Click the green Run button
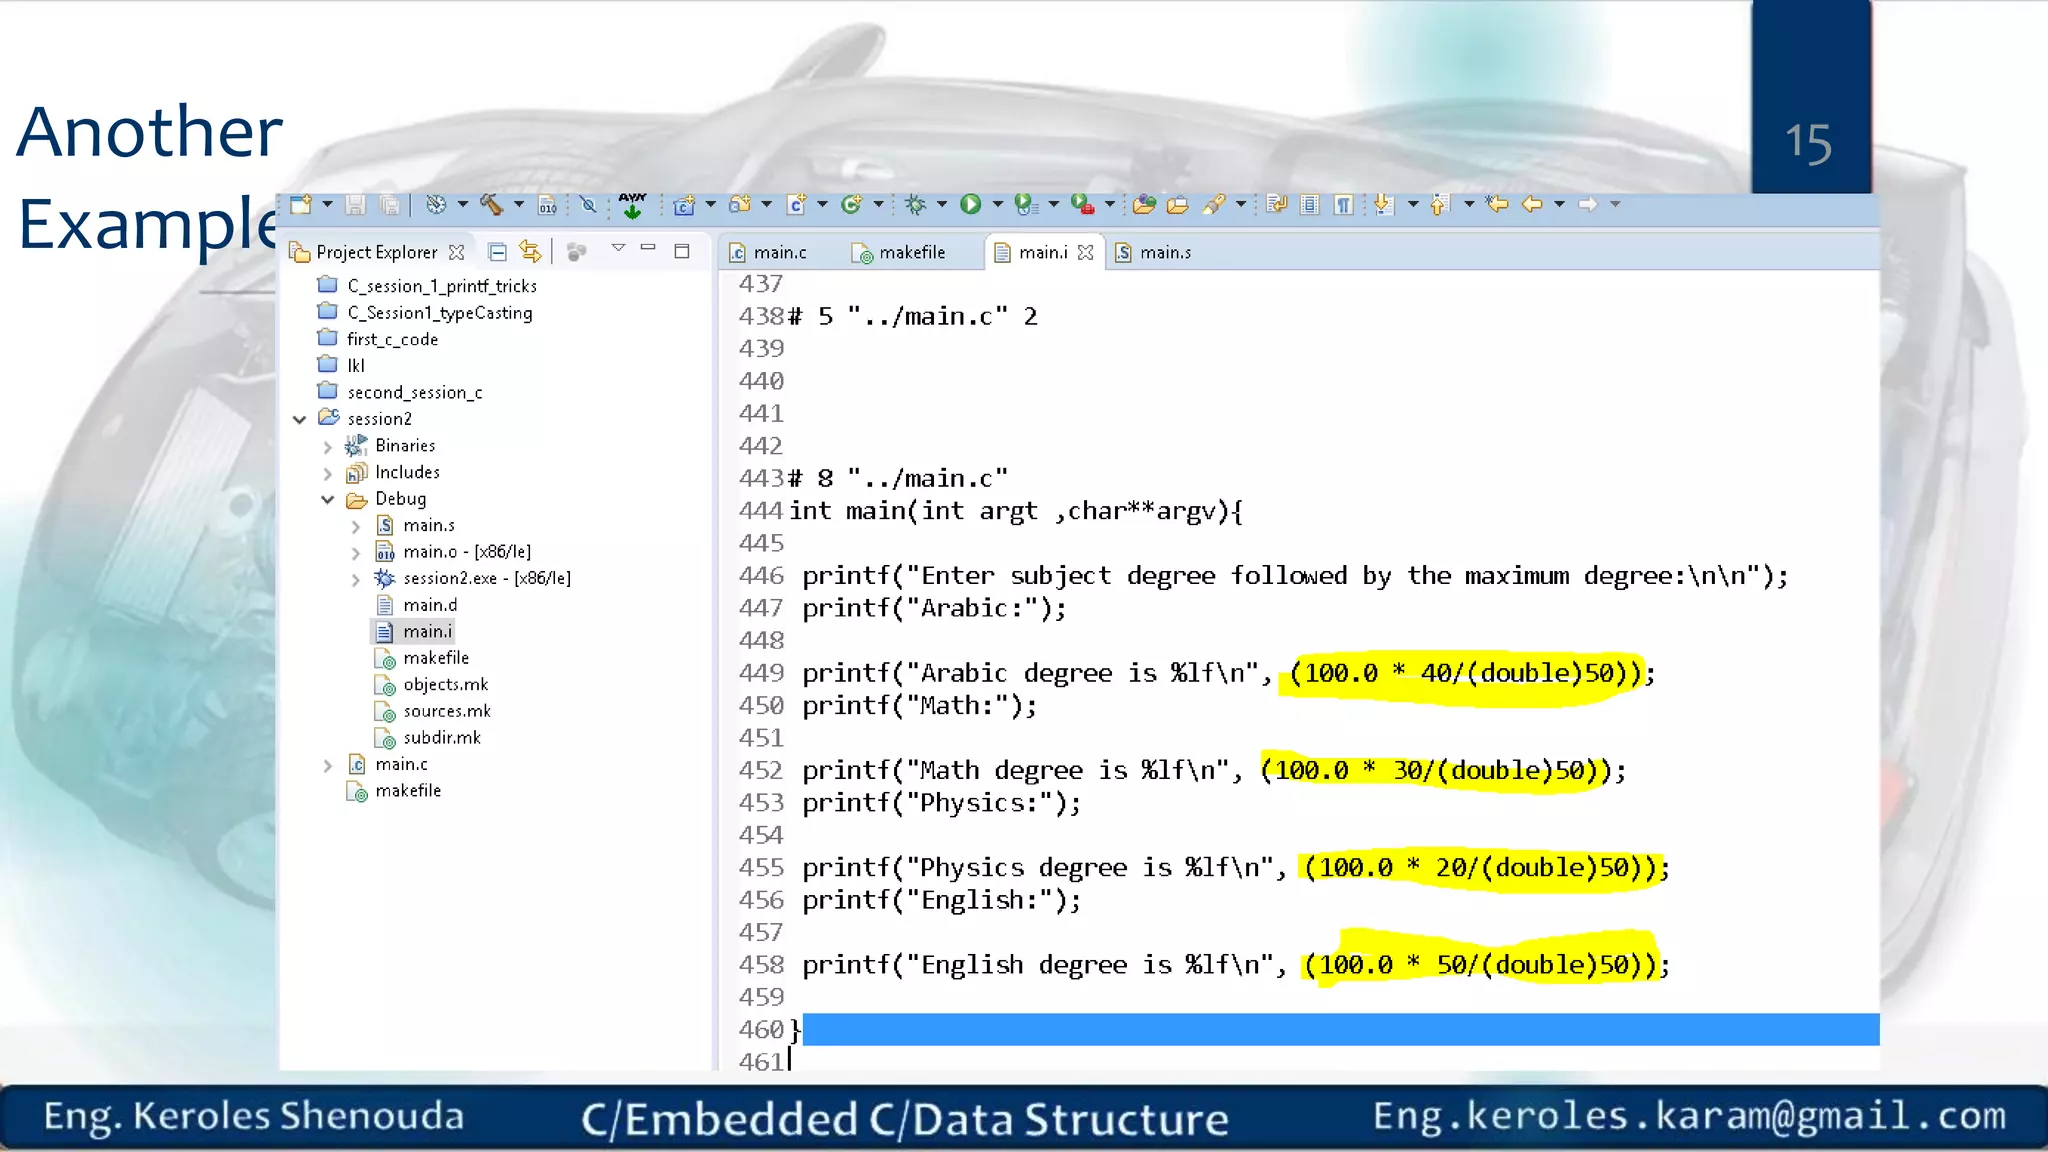Image resolution: width=2048 pixels, height=1152 pixels. tap(970, 204)
